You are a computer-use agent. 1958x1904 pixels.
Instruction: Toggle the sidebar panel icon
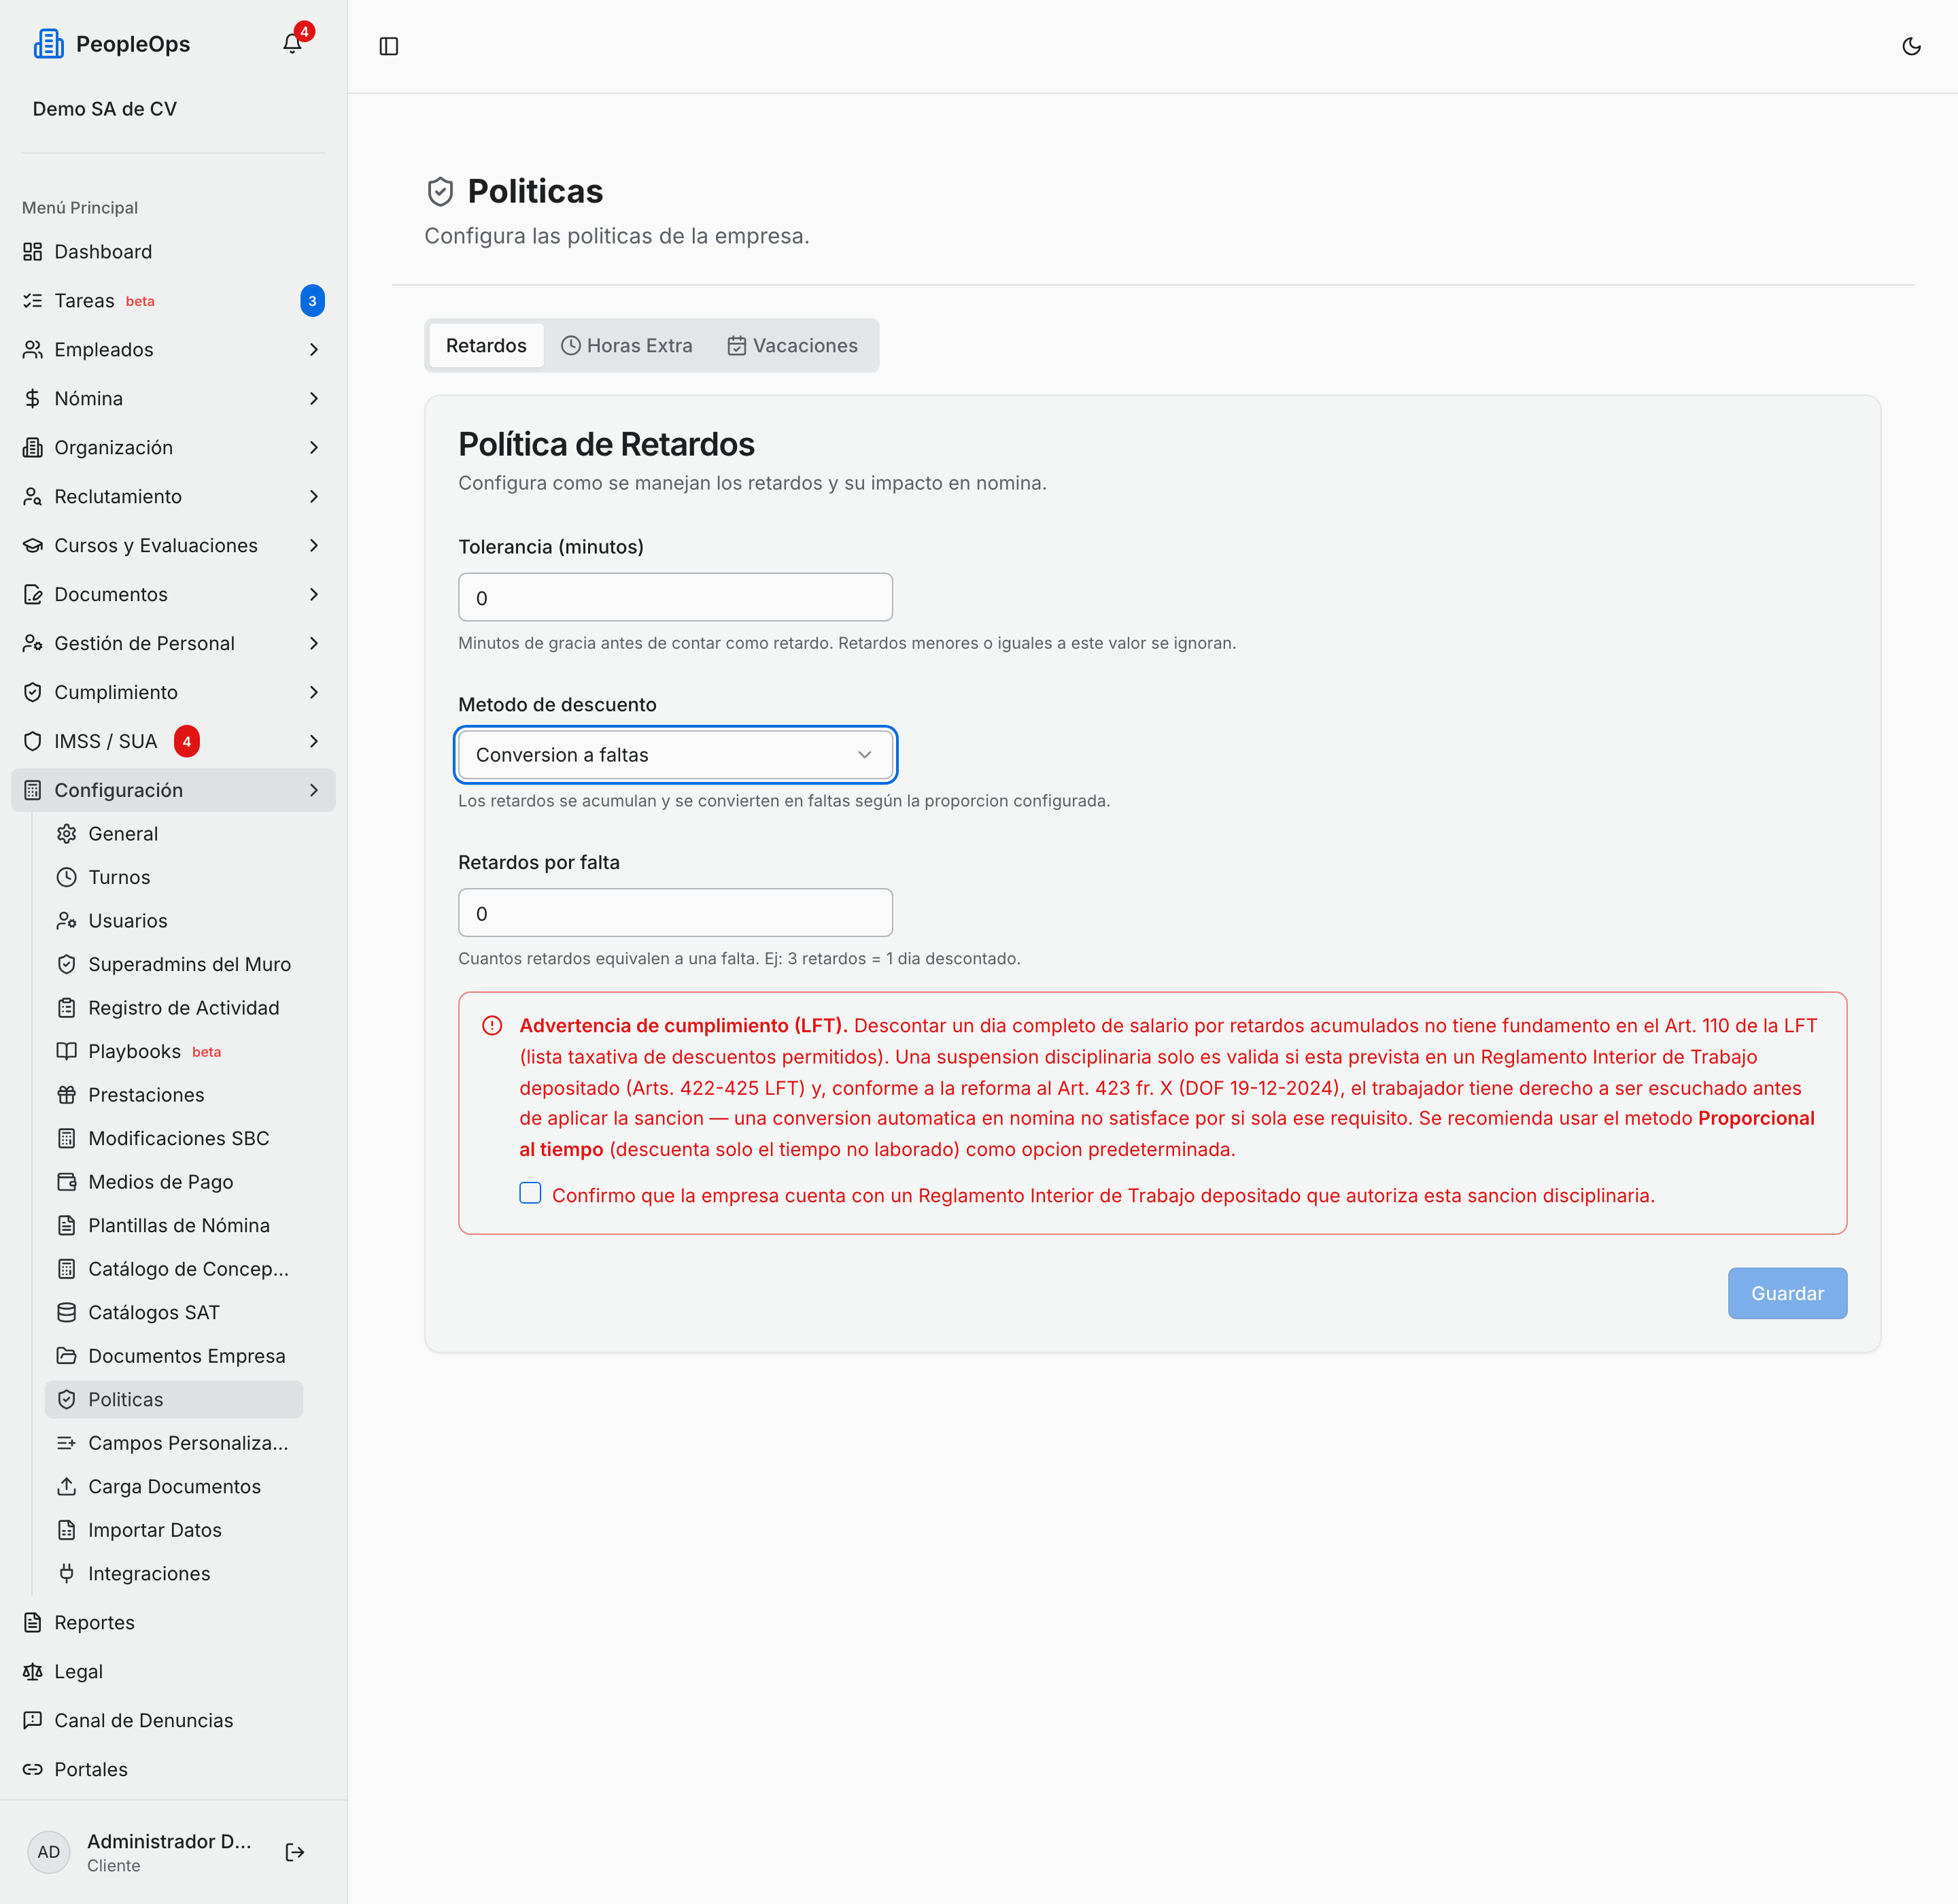[x=389, y=46]
